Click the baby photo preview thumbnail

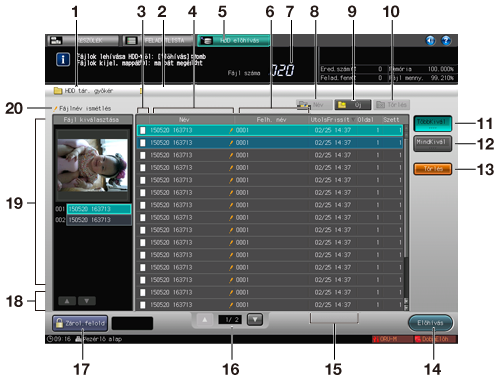coord(93,165)
